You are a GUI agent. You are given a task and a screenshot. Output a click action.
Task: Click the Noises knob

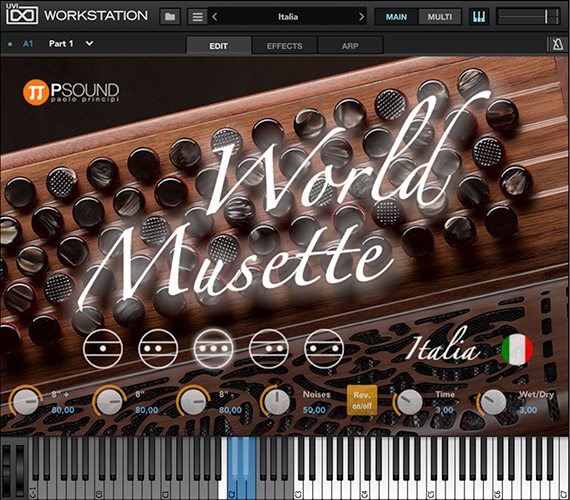[x=276, y=402]
